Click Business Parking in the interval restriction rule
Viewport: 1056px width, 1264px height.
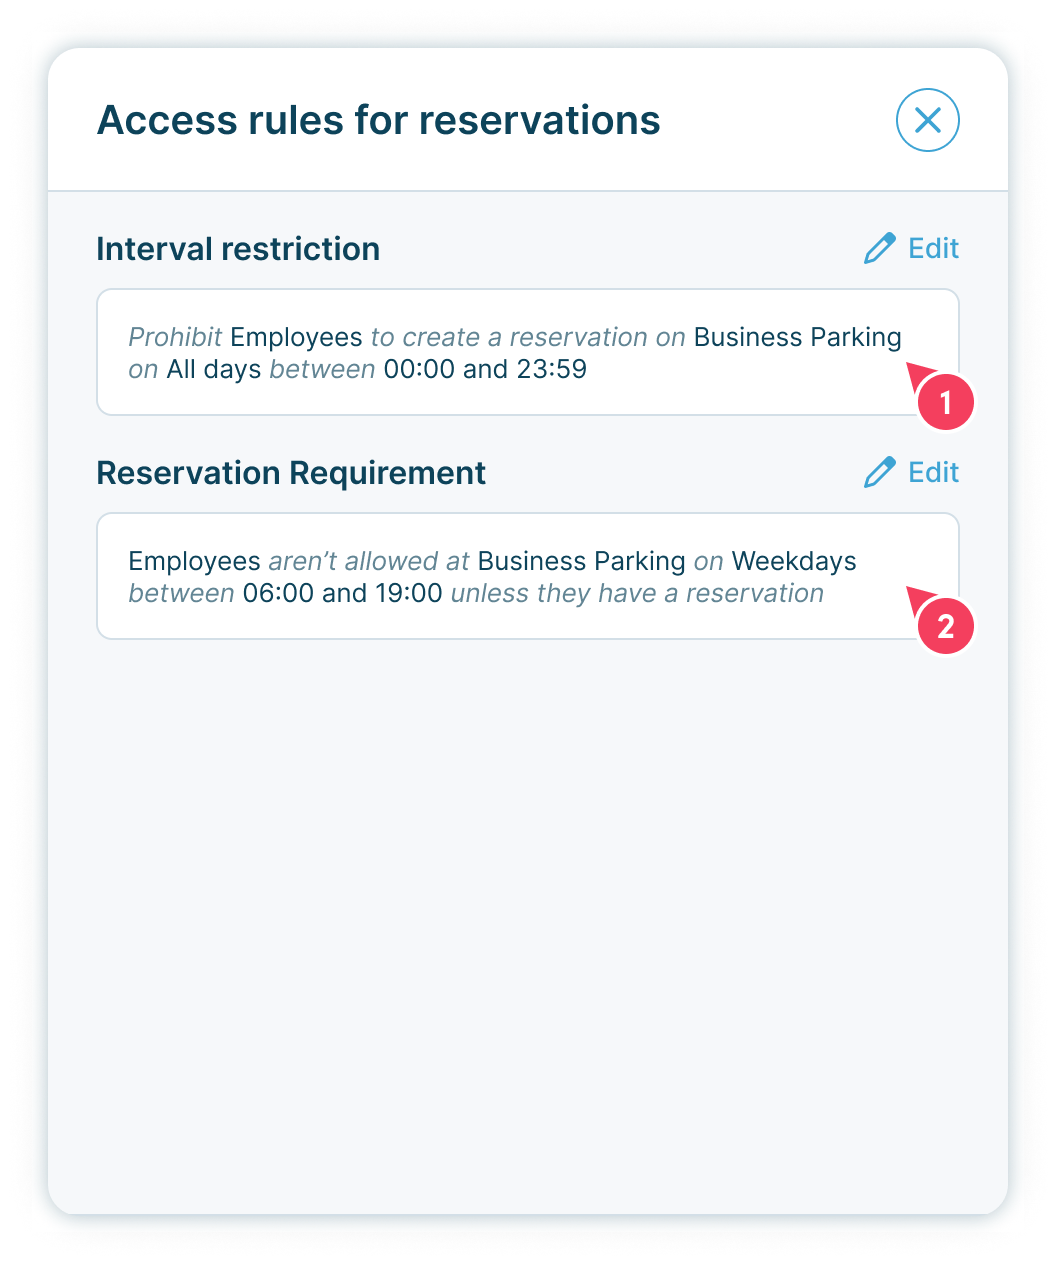[797, 337]
